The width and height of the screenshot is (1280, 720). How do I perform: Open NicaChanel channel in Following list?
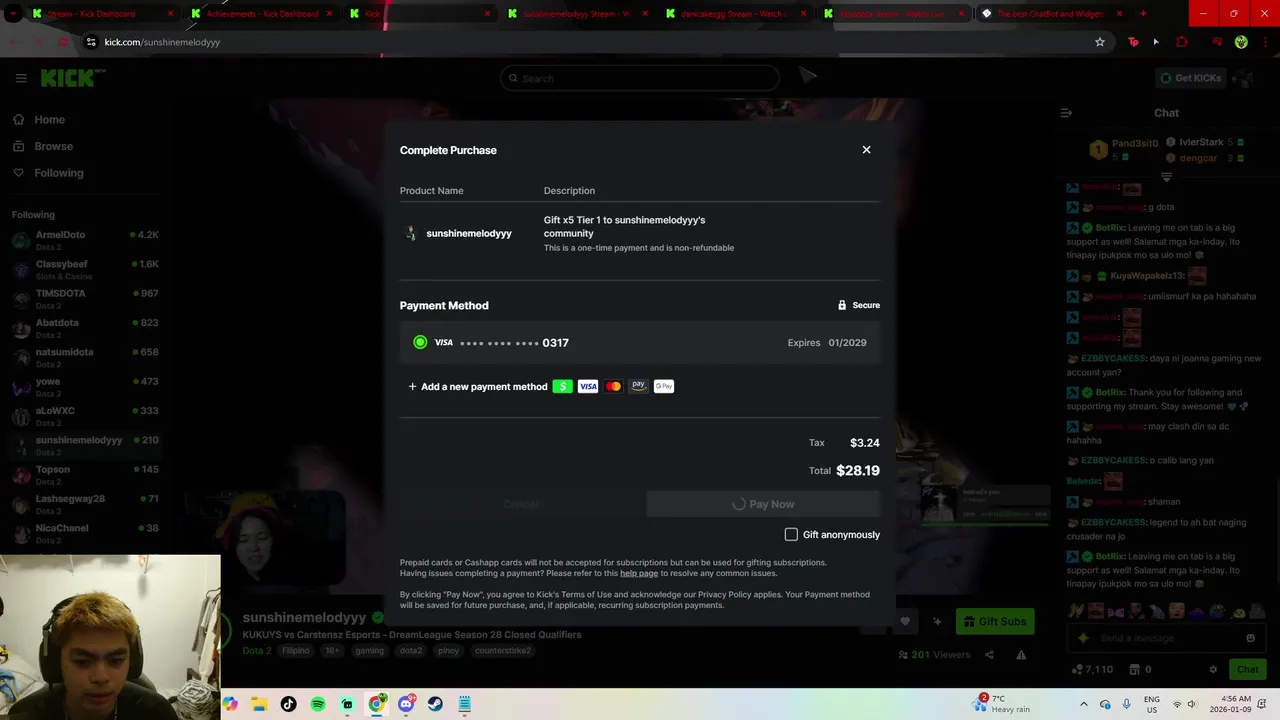85,532
